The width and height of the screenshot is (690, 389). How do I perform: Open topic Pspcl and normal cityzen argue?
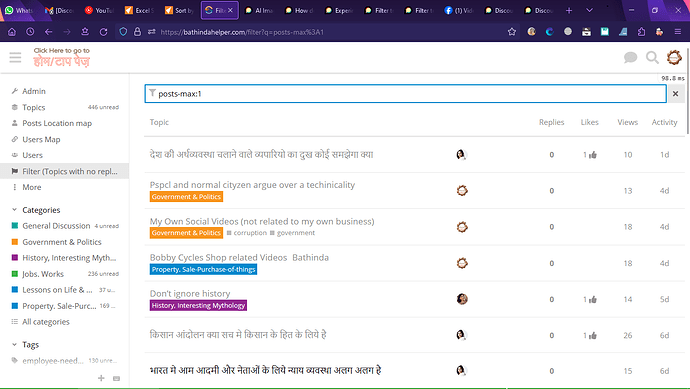(x=252, y=185)
